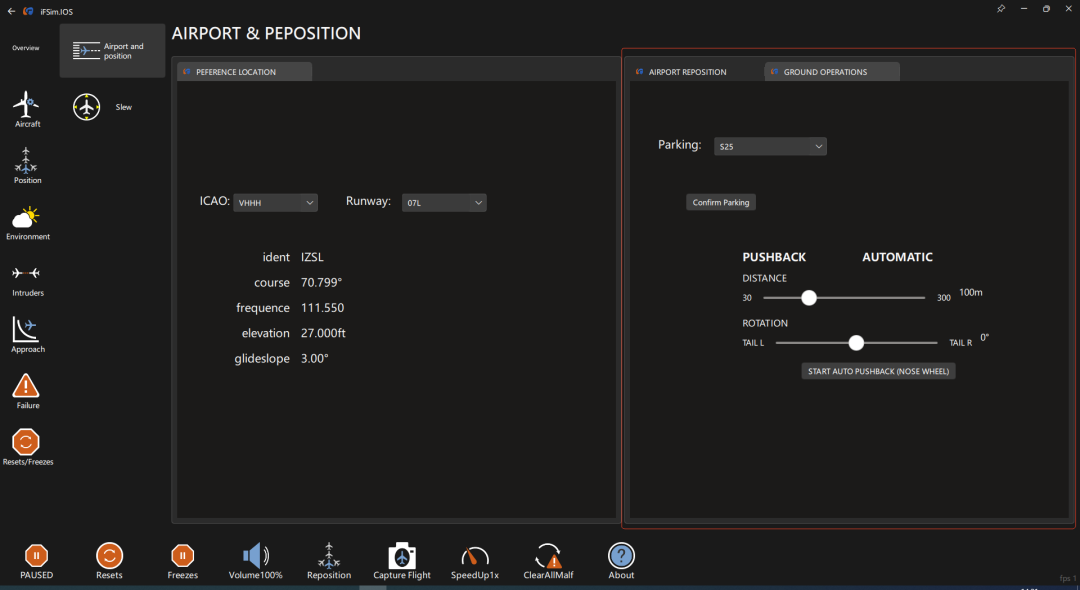Click the ClearAllMalf icon
This screenshot has height=590, width=1080.
tap(548, 557)
